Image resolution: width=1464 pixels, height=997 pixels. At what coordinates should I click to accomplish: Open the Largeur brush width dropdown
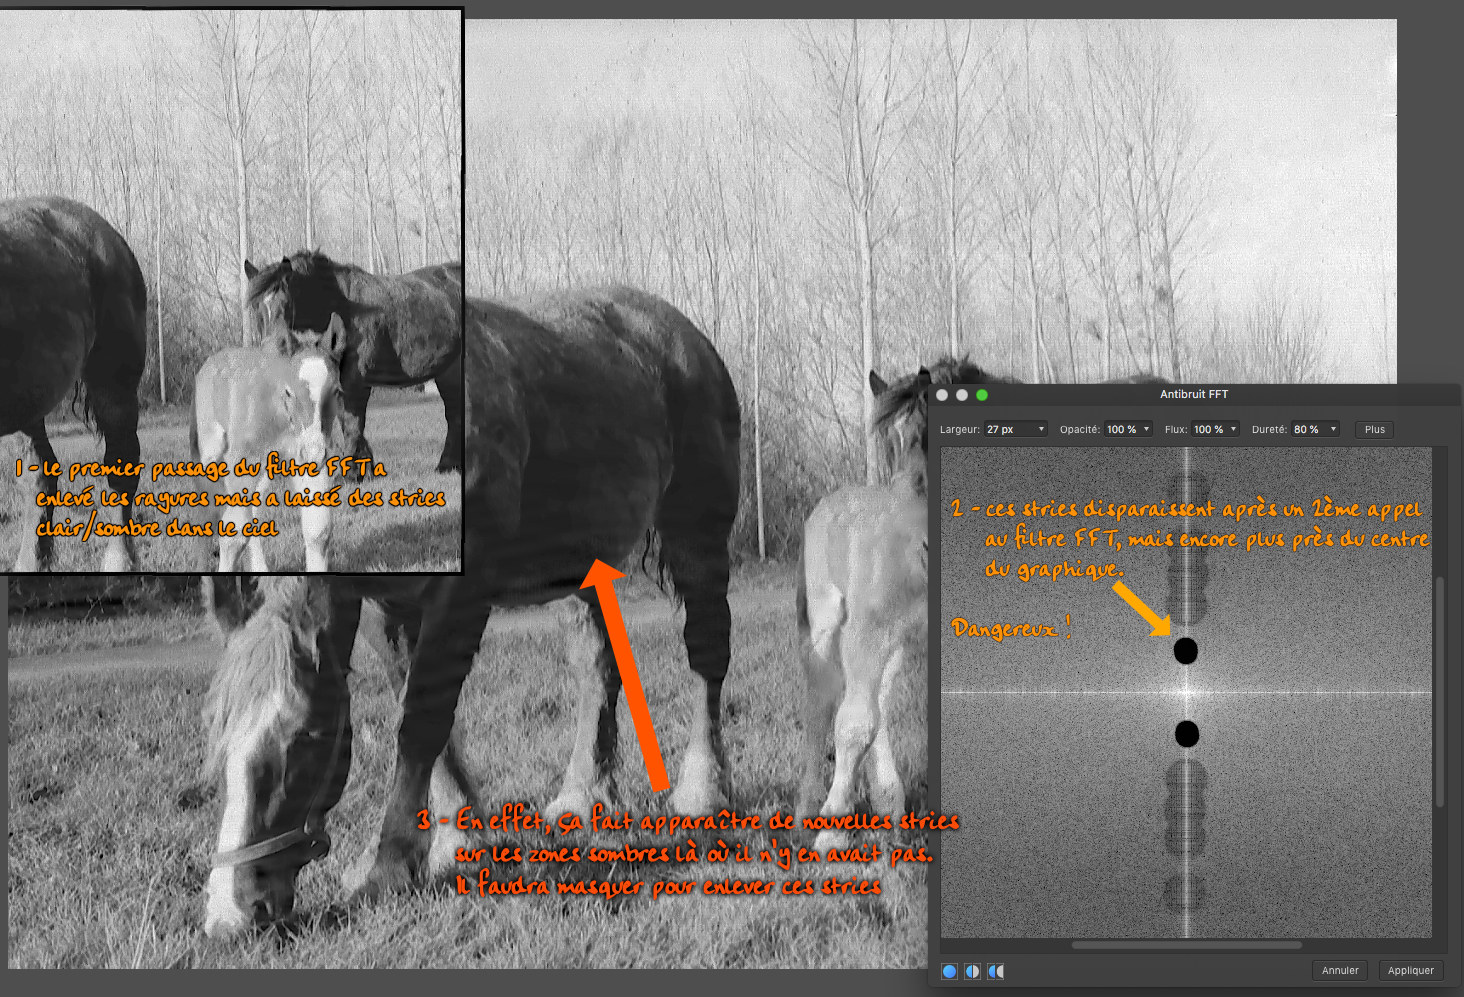point(1016,429)
